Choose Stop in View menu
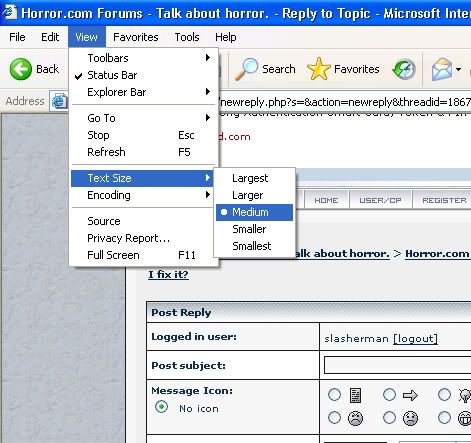Image resolution: width=471 pixels, height=443 pixels. [x=144, y=135]
